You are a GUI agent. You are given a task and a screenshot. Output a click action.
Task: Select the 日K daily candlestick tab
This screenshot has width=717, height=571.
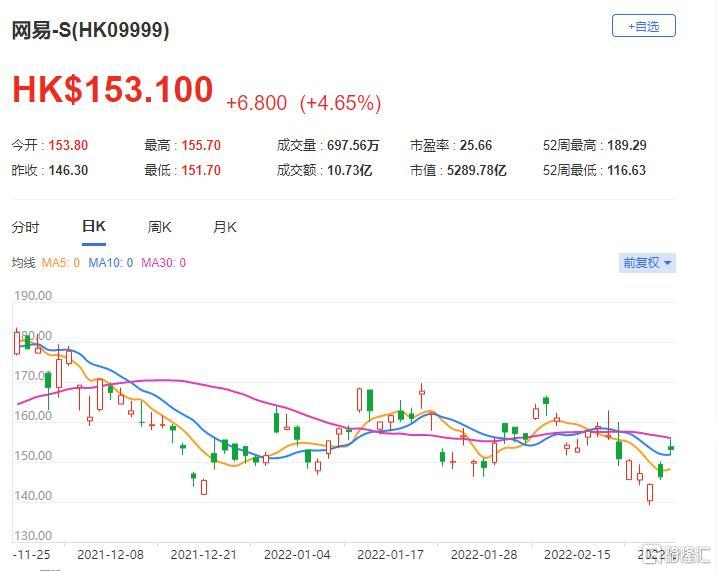tap(93, 227)
